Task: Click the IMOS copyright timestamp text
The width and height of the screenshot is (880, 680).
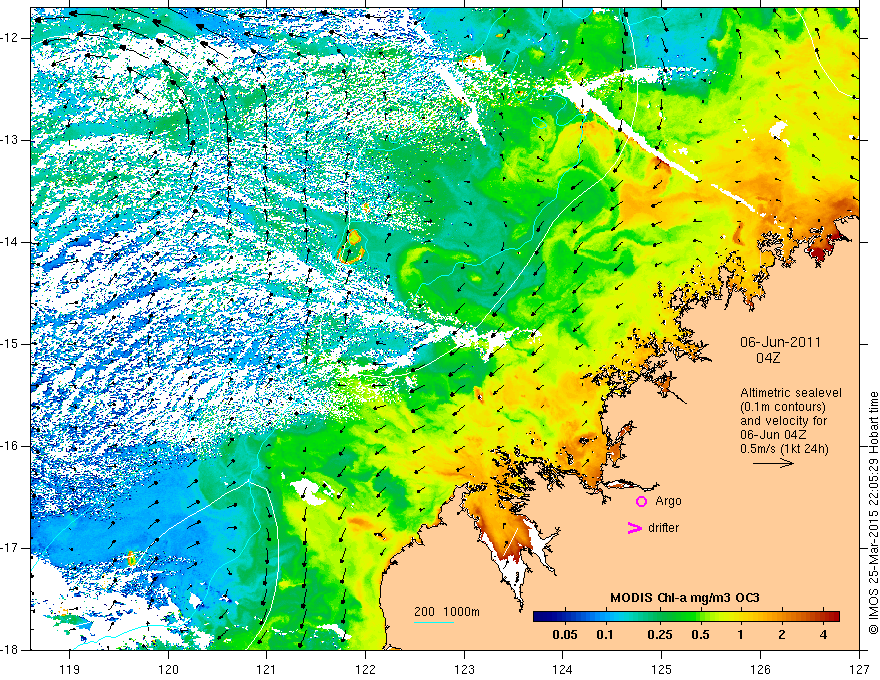Action: (x=873, y=513)
